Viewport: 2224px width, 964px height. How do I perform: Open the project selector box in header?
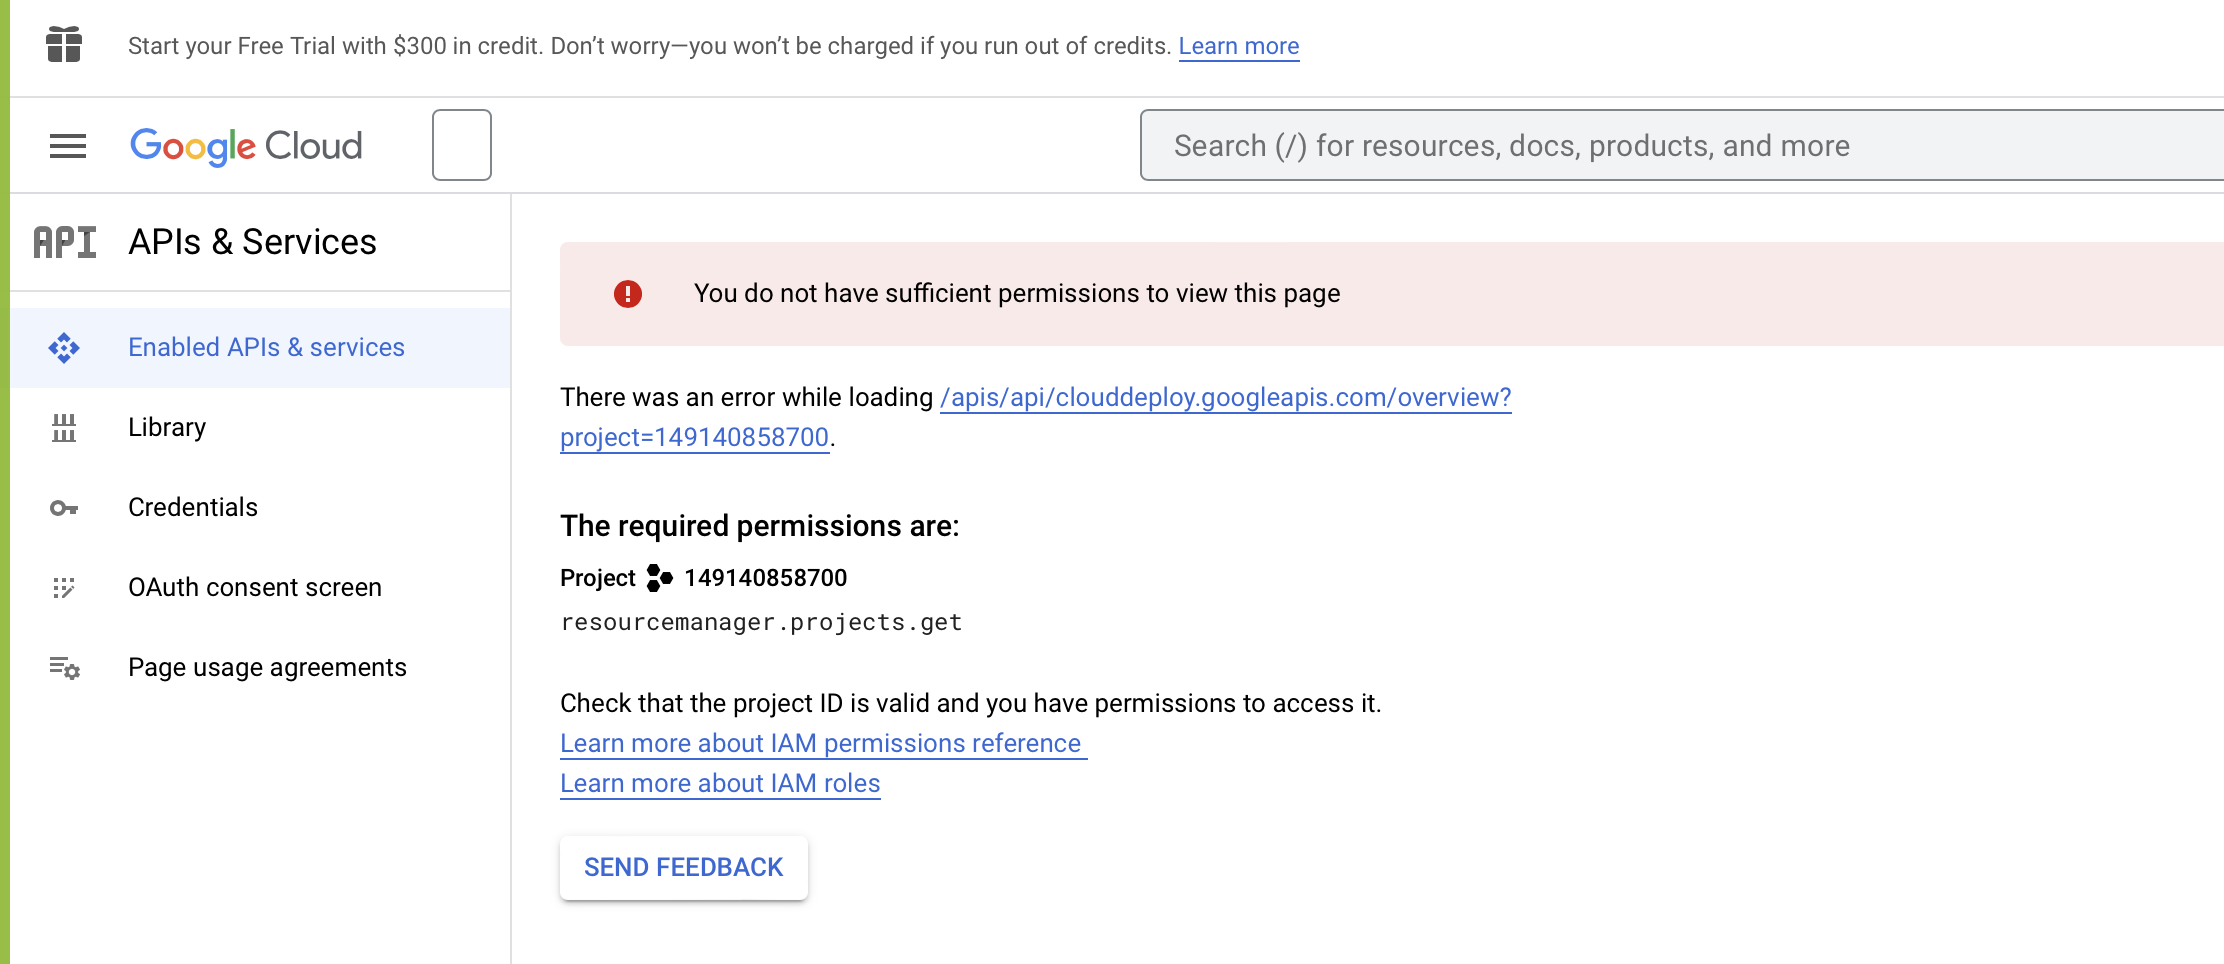[461, 145]
